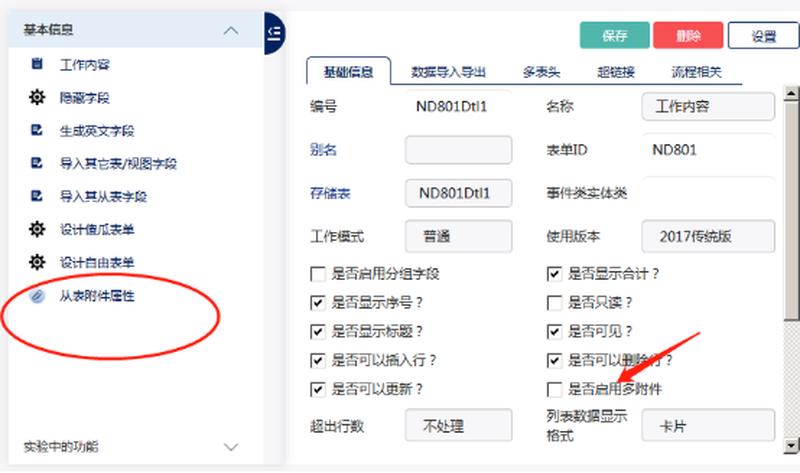This screenshot has width=800, height=473.
Task: Open the 超出行数 dropdown
Action: (x=458, y=425)
